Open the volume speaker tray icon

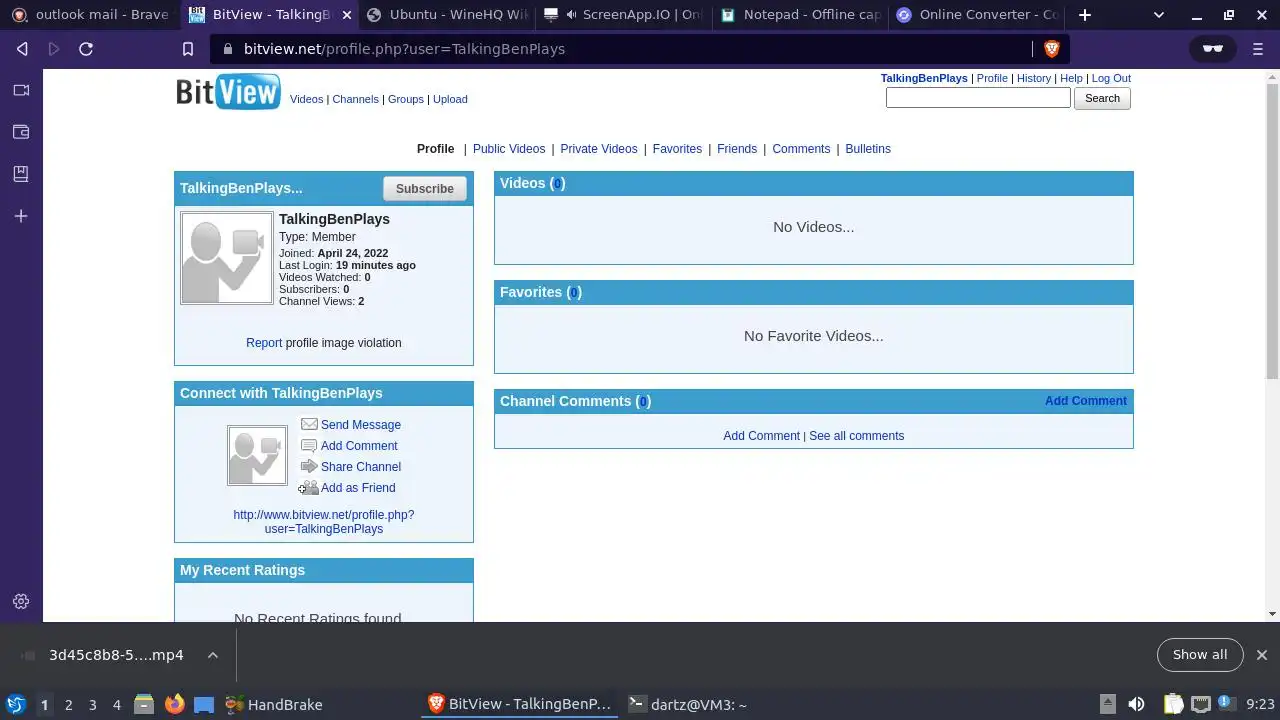[x=1136, y=705]
